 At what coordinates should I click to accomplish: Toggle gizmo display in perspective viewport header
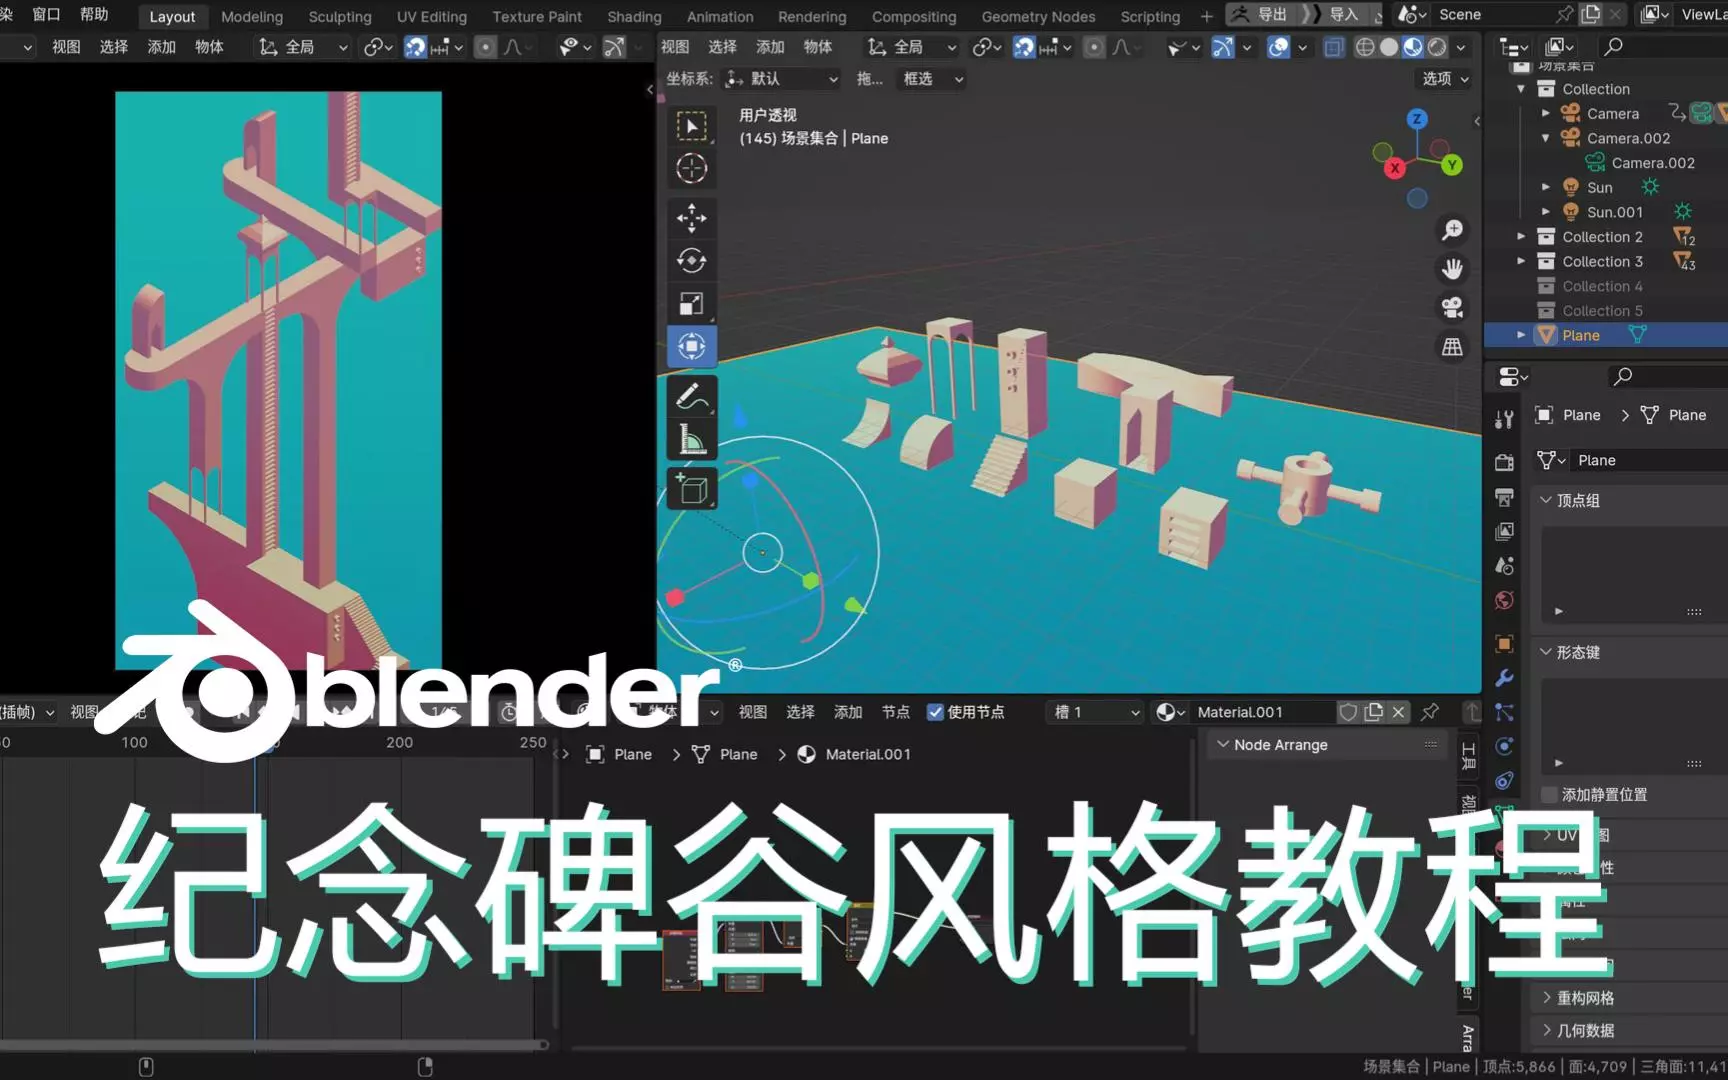pos(1223,47)
